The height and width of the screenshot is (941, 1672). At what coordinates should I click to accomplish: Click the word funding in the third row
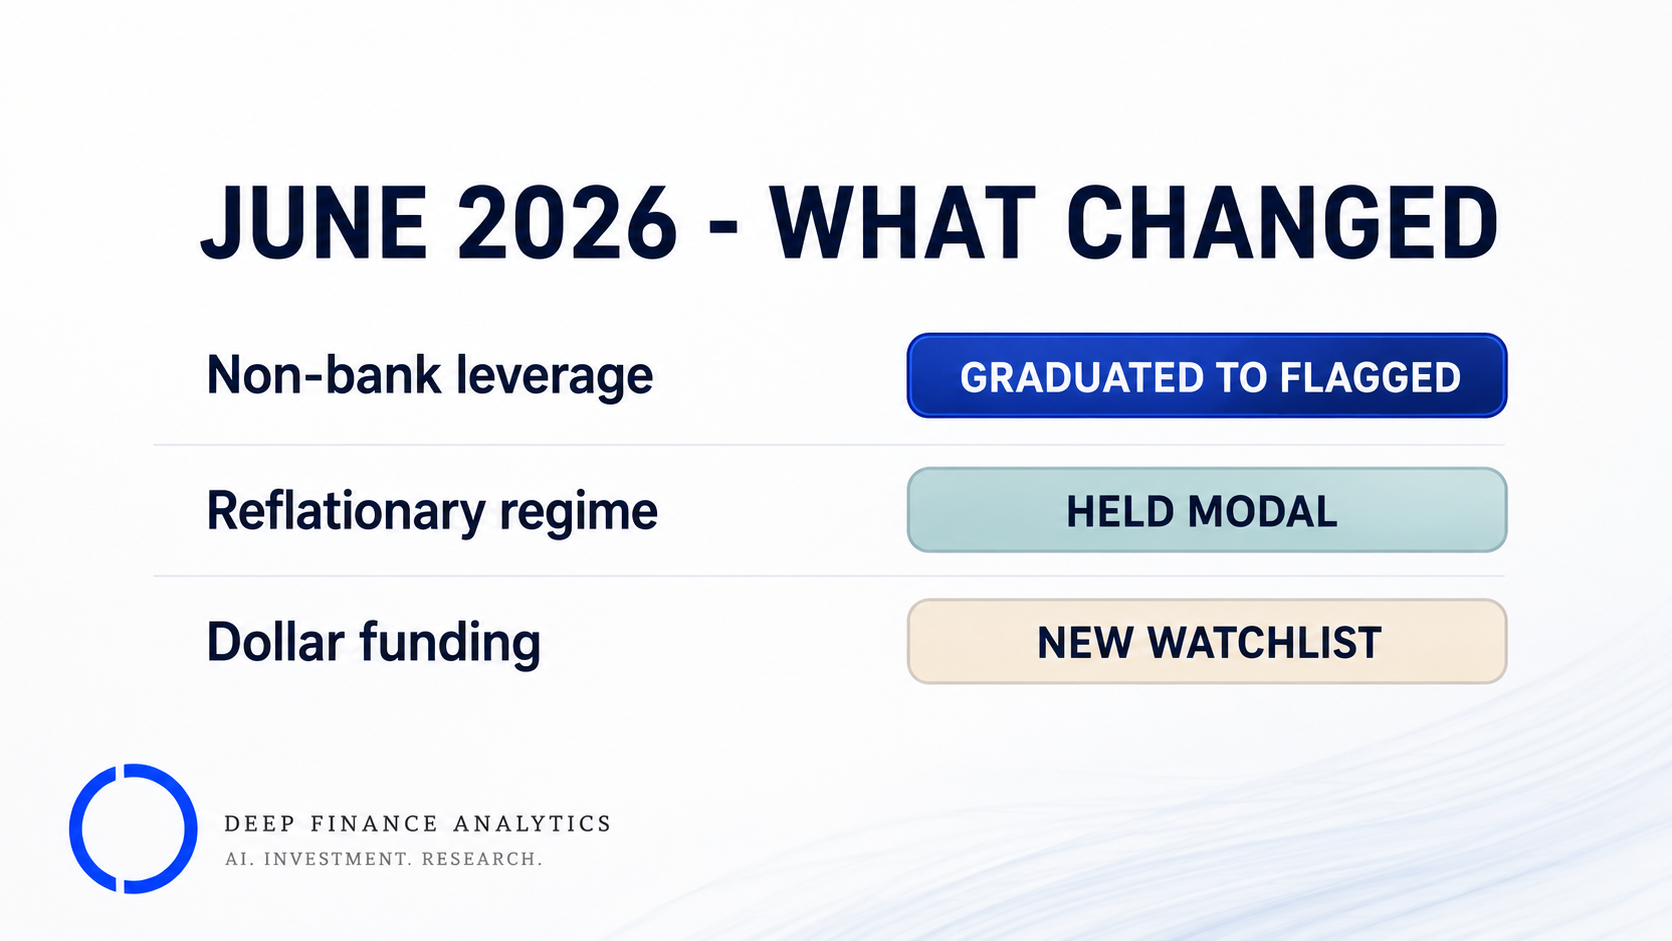pos(450,643)
